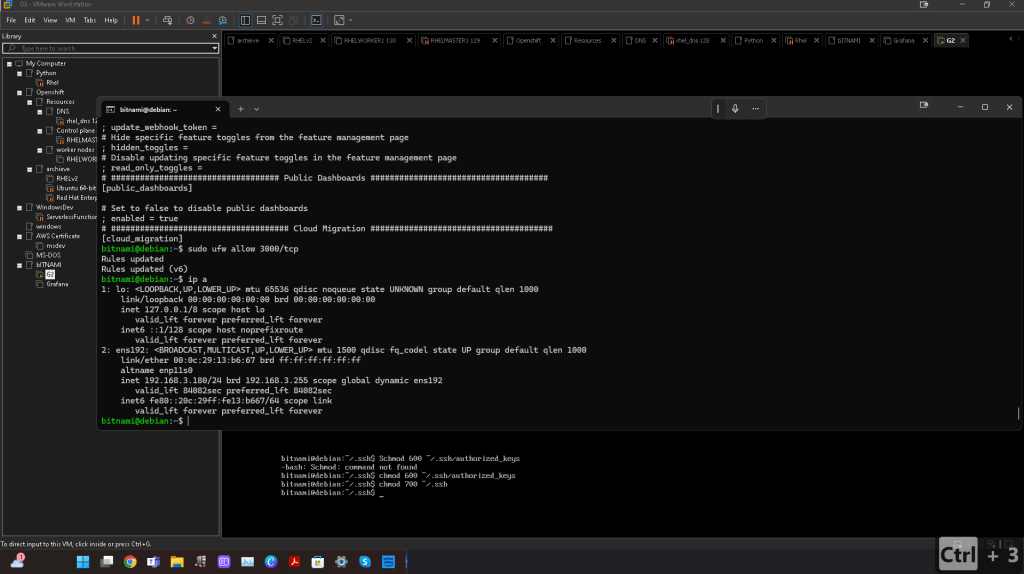Image resolution: width=1024 pixels, height=574 pixels.
Task: Open File Explorer from taskbar
Action: (x=177, y=562)
